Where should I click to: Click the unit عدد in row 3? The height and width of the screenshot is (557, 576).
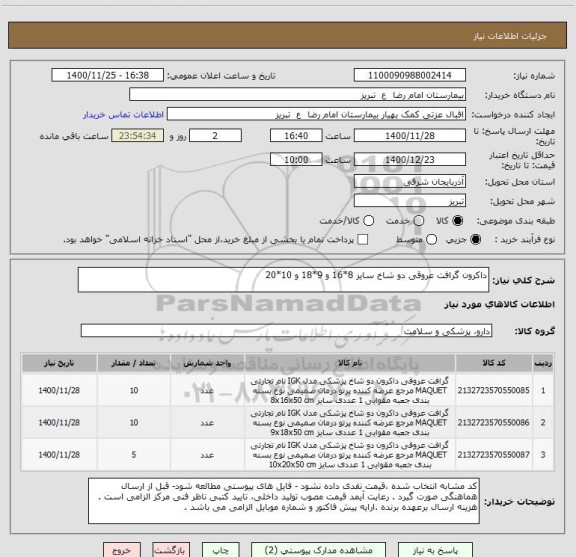pos(207,455)
